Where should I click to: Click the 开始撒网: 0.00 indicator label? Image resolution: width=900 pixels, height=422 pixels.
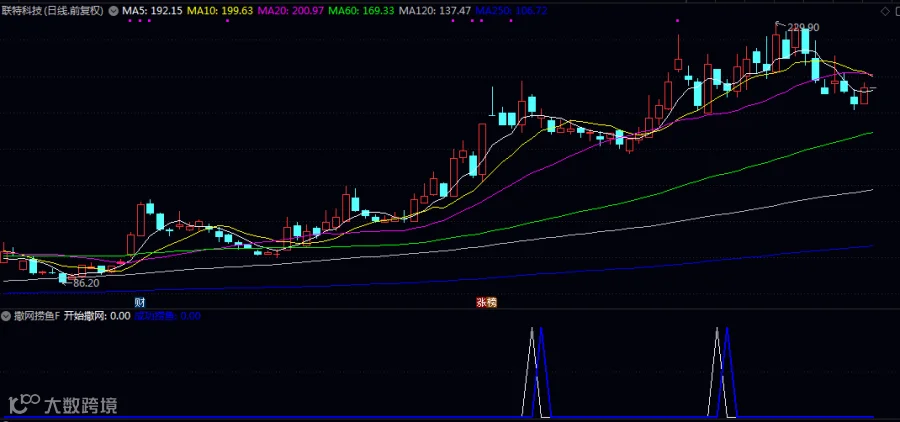(97, 316)
